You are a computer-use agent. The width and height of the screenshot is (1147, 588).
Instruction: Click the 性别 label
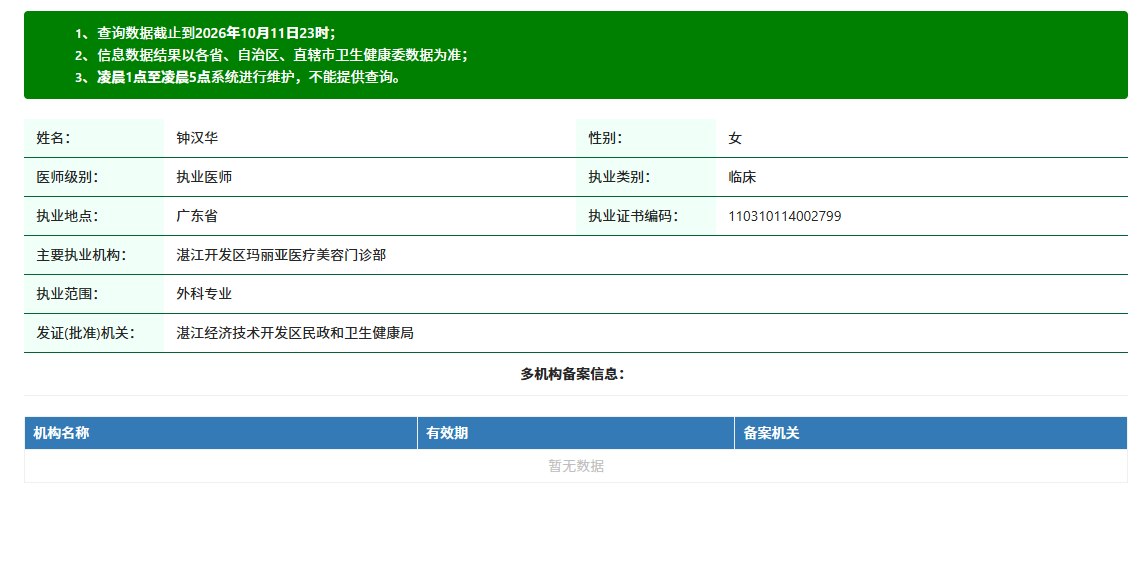click(605, 138)
